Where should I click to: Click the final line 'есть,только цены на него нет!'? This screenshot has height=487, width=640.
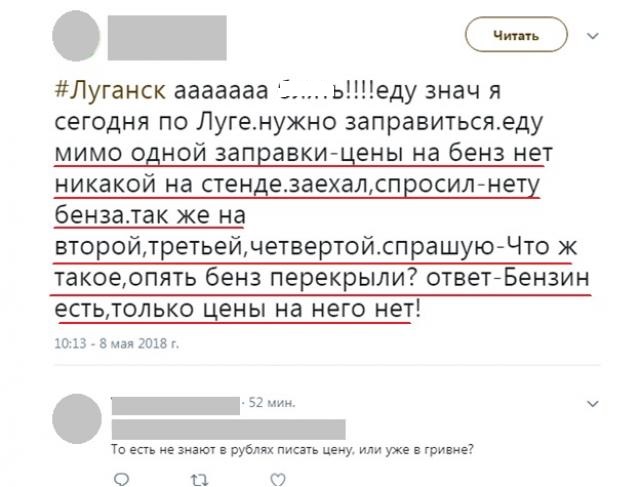237,309
